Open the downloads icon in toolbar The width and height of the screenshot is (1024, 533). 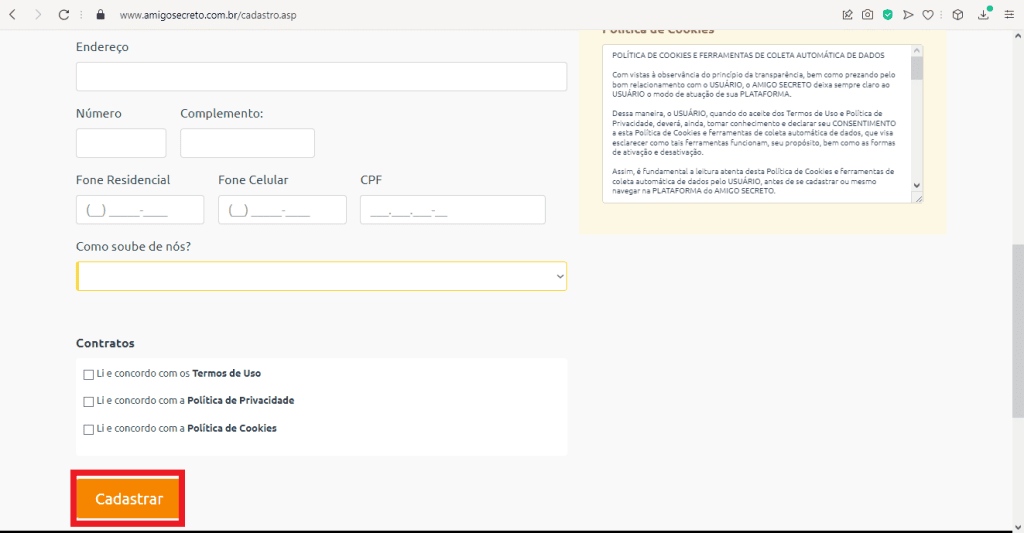pos(984,15)
